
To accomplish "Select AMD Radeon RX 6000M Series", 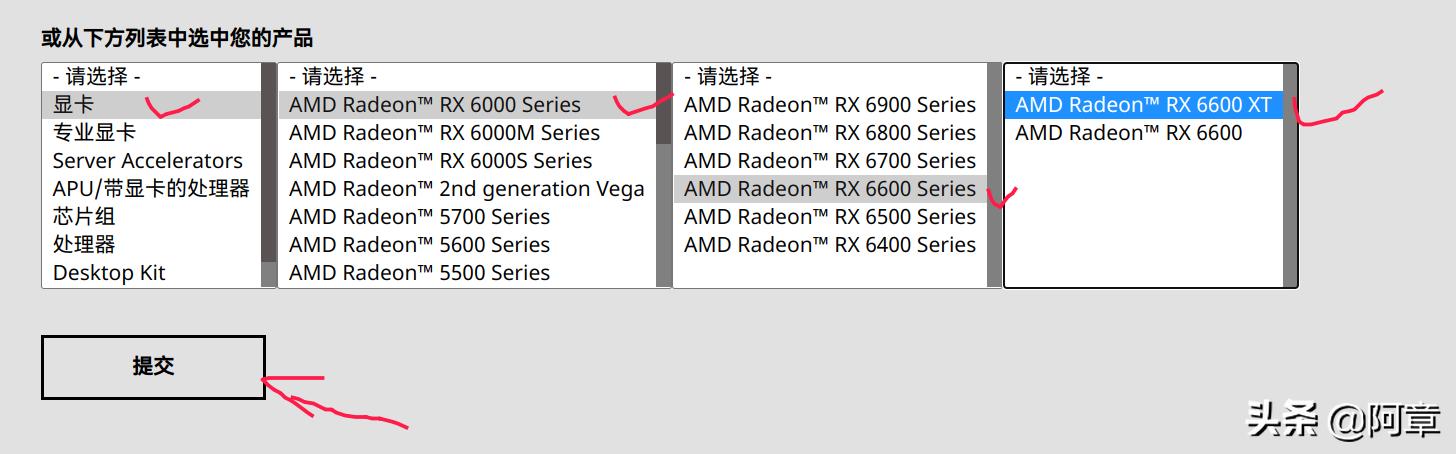I will tap(444, 133).
